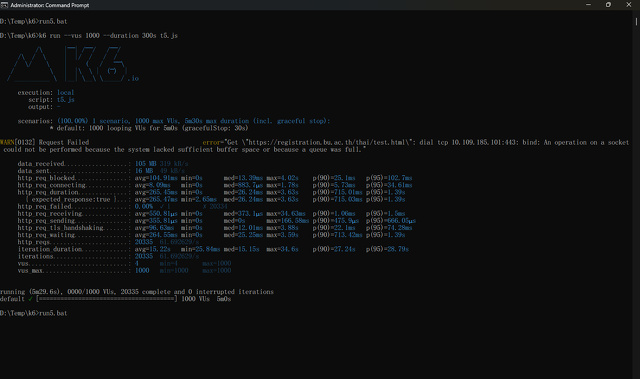Click the 'http_req_waiting' metric label
This screenshot has height=379, width=640.
[46, 235]
